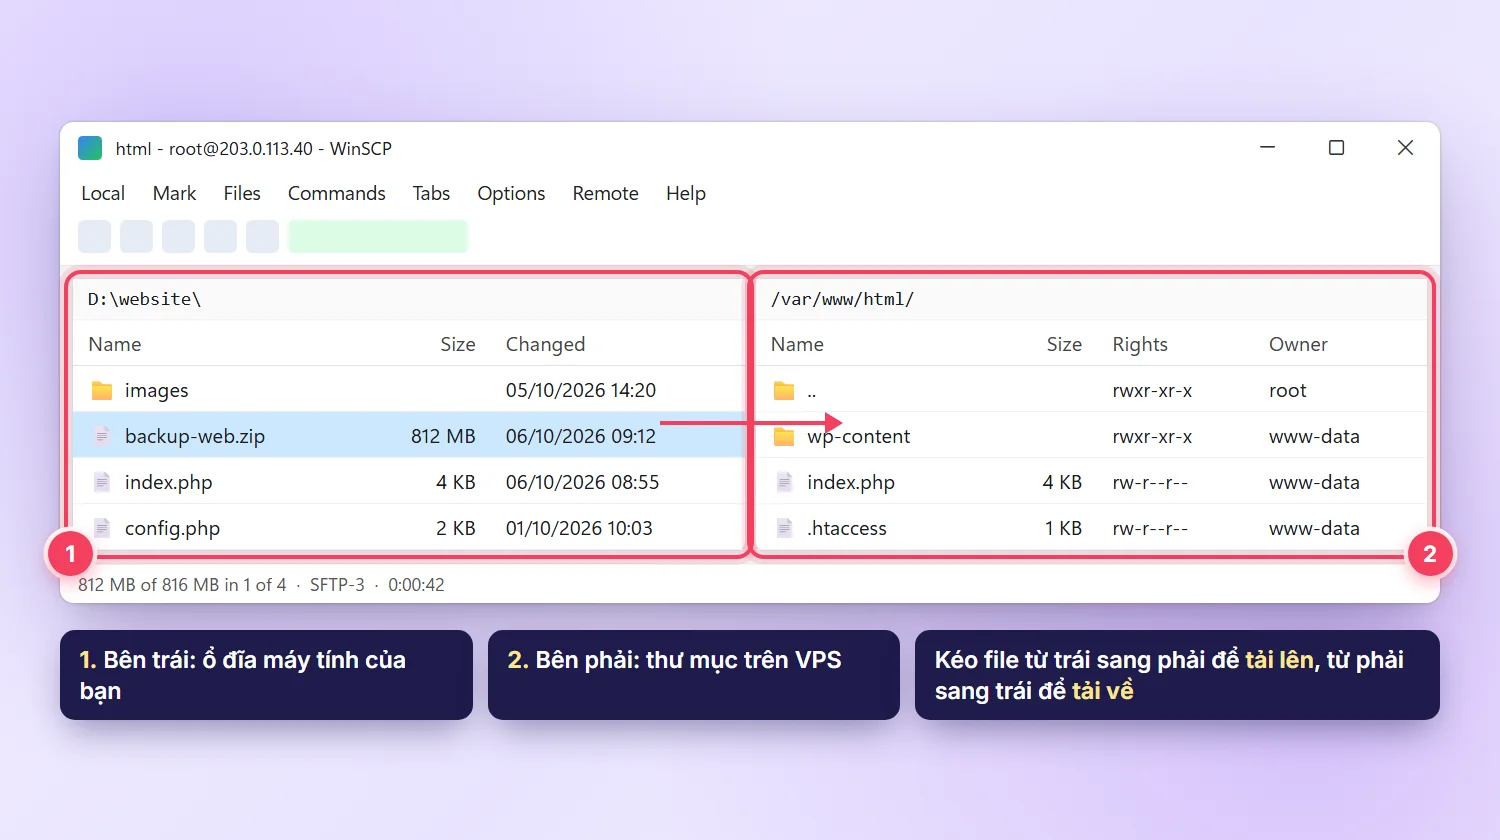Click the 812 MB size cell
Image resolution: width=1500 pixels, height=840 pixels.
(x=443, y=436)
